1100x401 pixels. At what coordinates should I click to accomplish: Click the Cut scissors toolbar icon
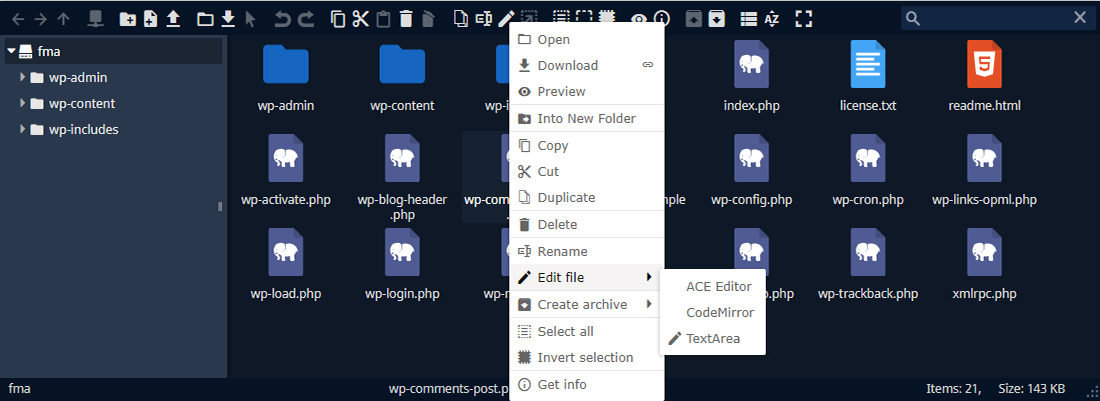(361, 19)
